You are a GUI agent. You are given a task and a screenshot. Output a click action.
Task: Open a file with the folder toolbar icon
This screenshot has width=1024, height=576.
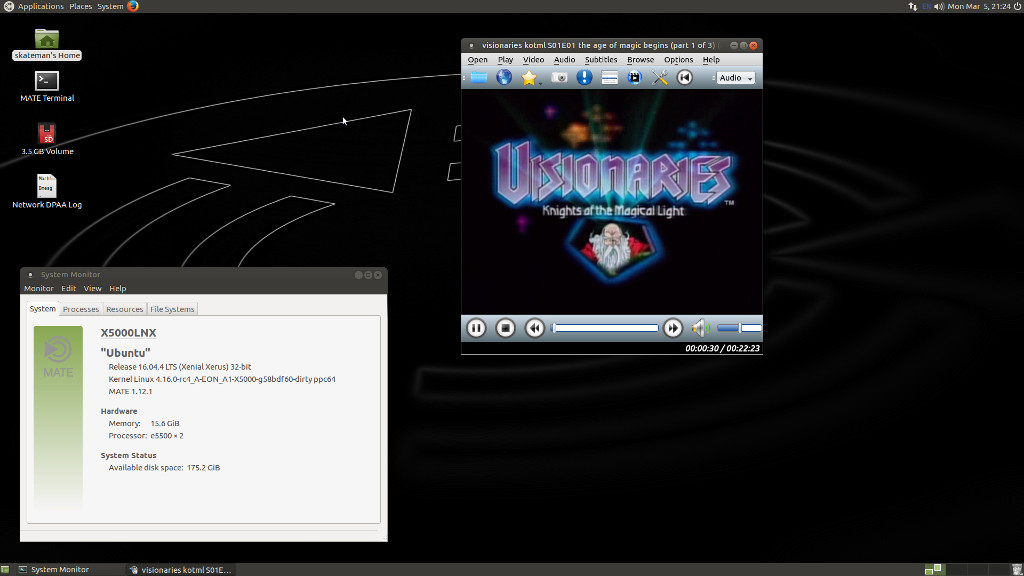tap(479, 78)
